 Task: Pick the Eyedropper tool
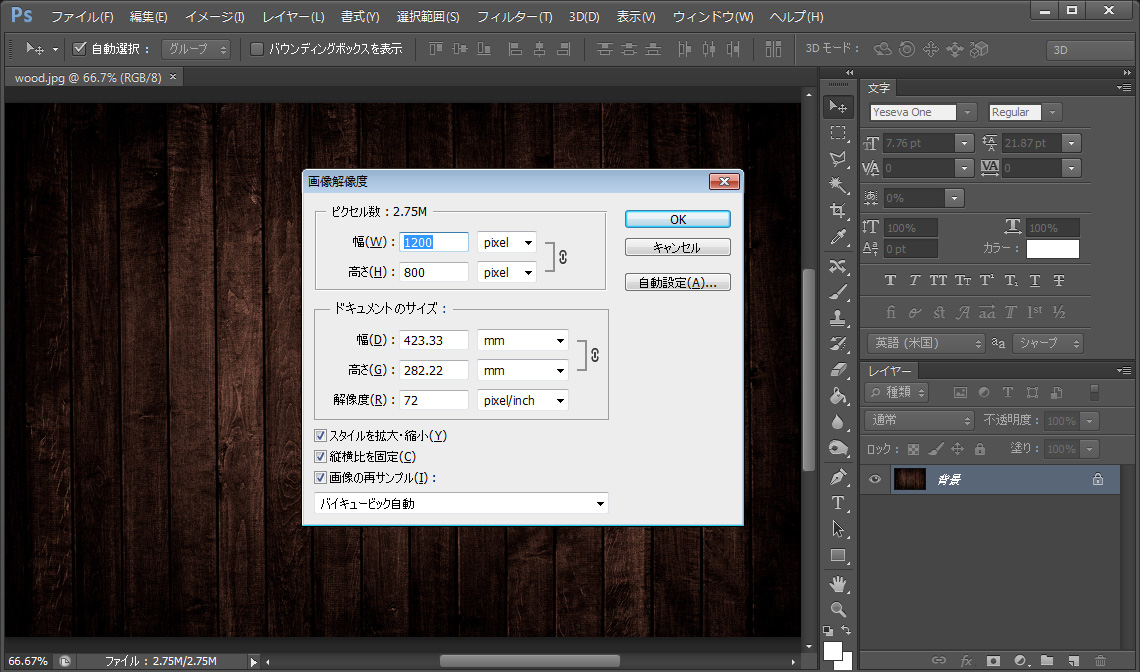click(838, 237)
